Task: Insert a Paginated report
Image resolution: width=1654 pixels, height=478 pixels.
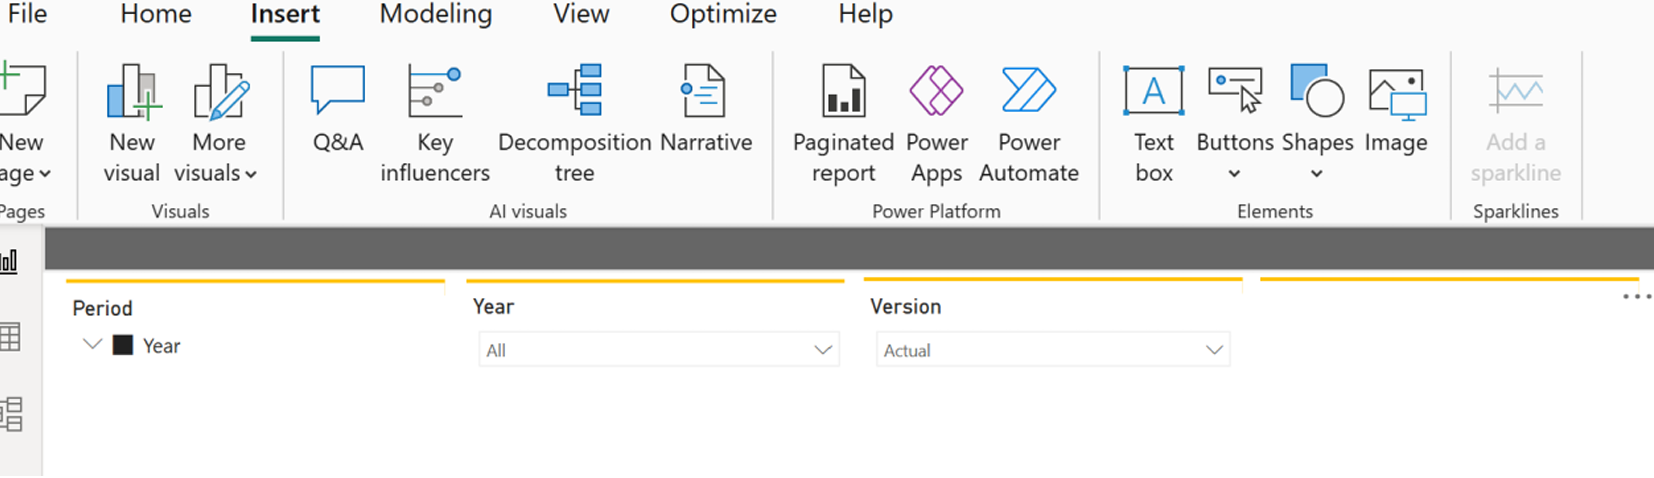Action: pyautogui.click(x=843, y=124)
